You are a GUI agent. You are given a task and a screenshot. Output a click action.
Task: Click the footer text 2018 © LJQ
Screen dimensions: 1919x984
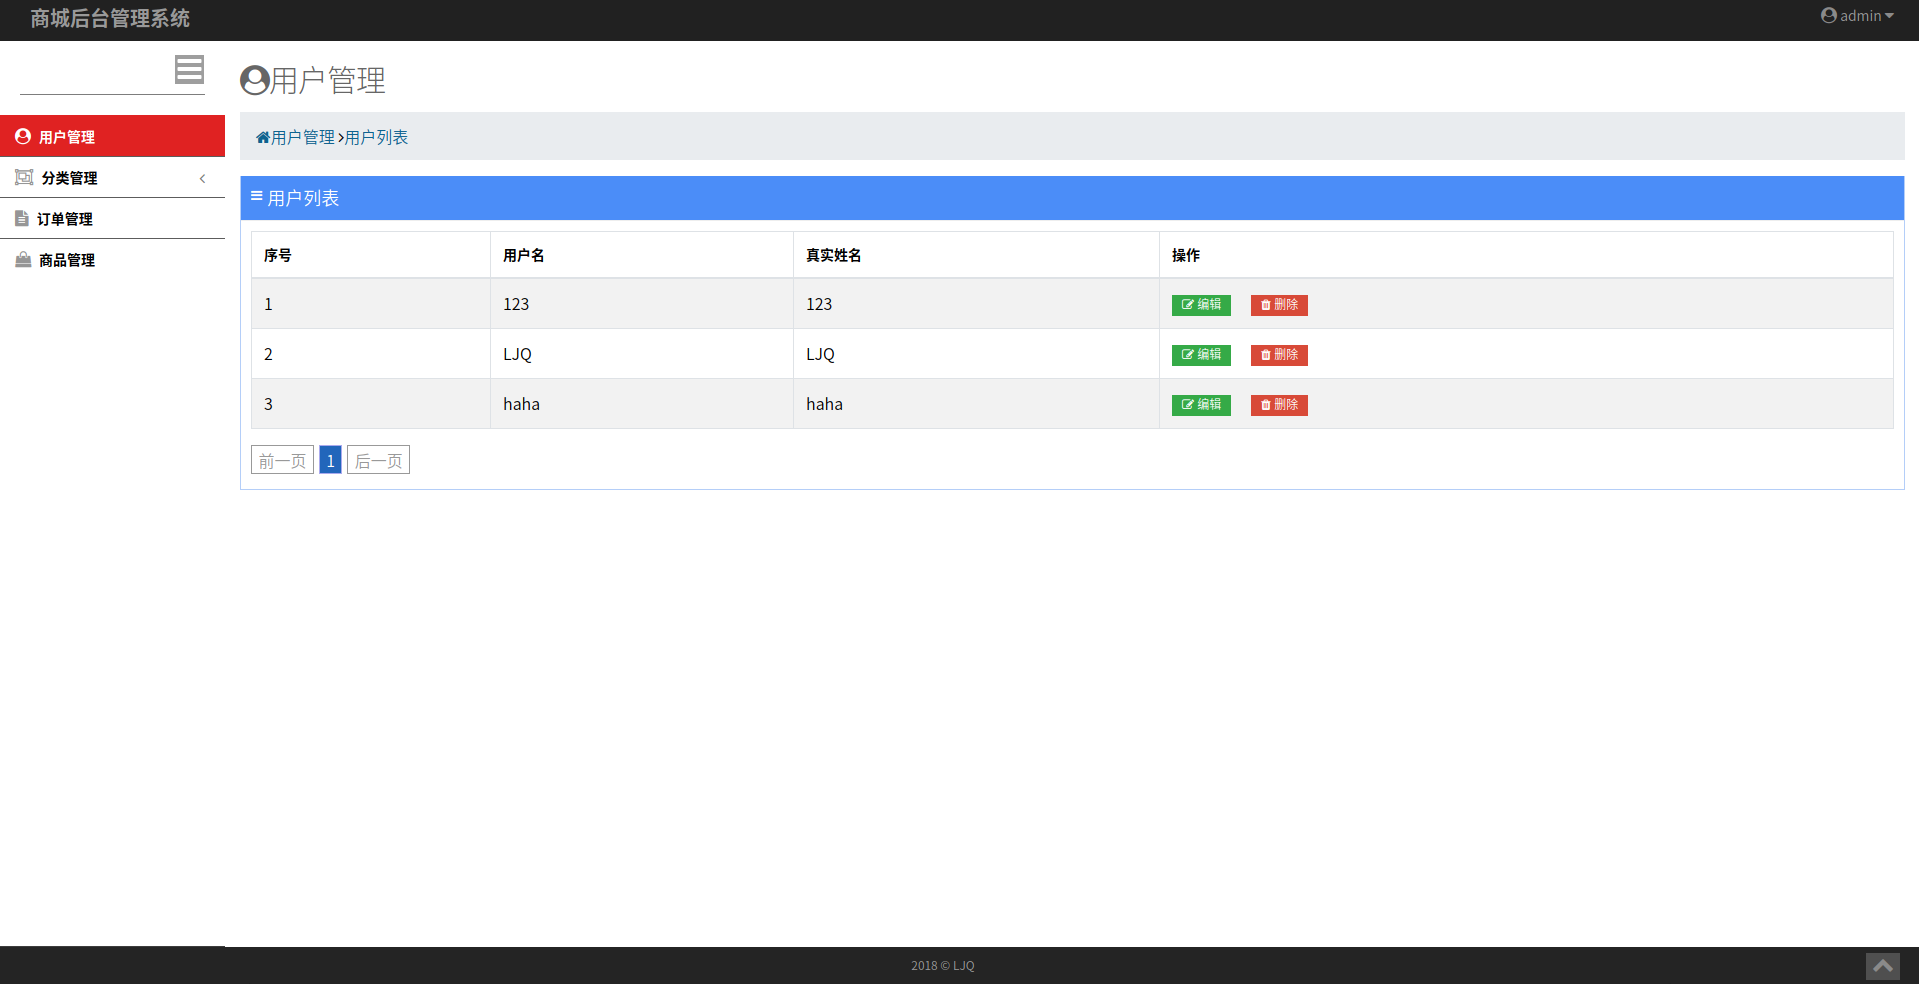(943, 966)
